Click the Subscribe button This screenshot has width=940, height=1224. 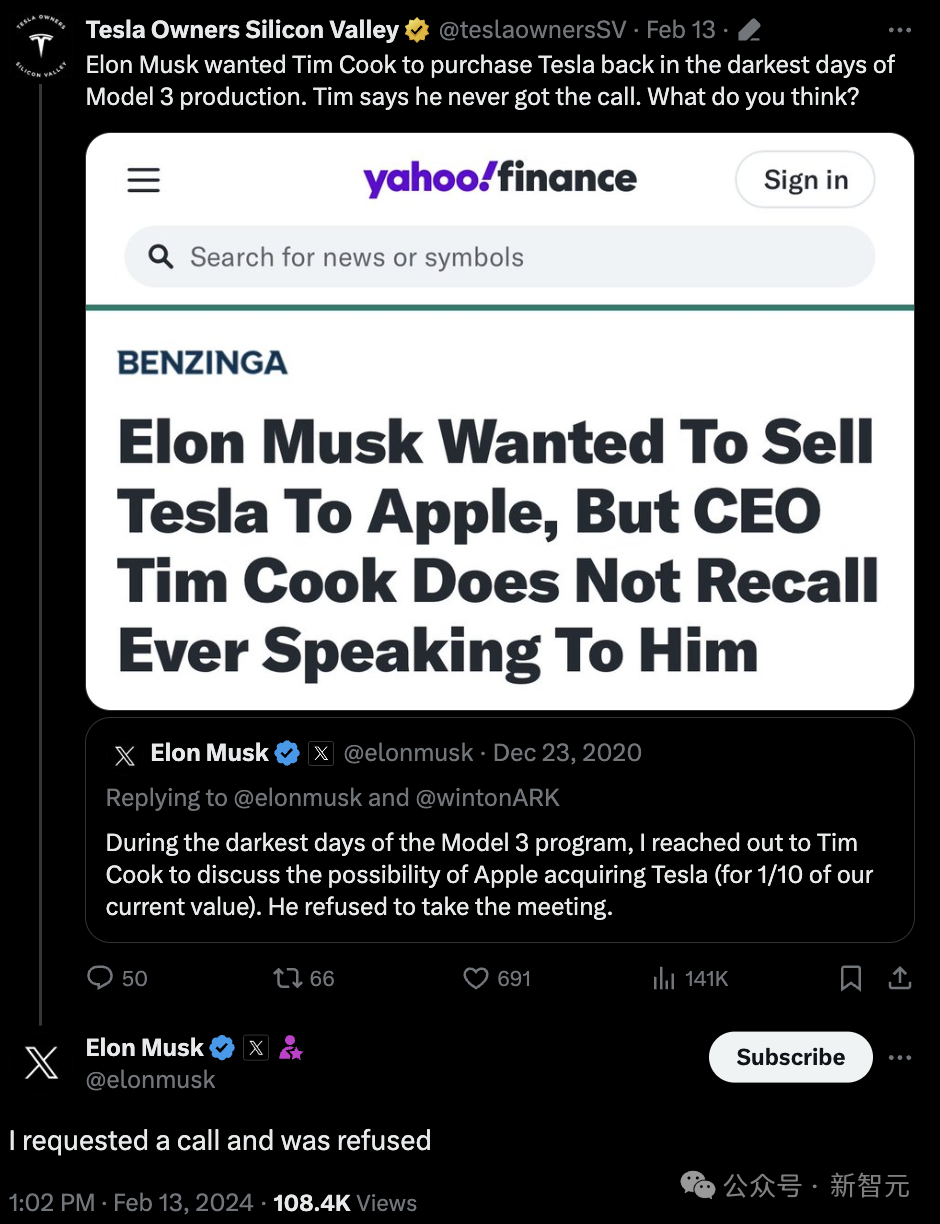point(790,1057)
